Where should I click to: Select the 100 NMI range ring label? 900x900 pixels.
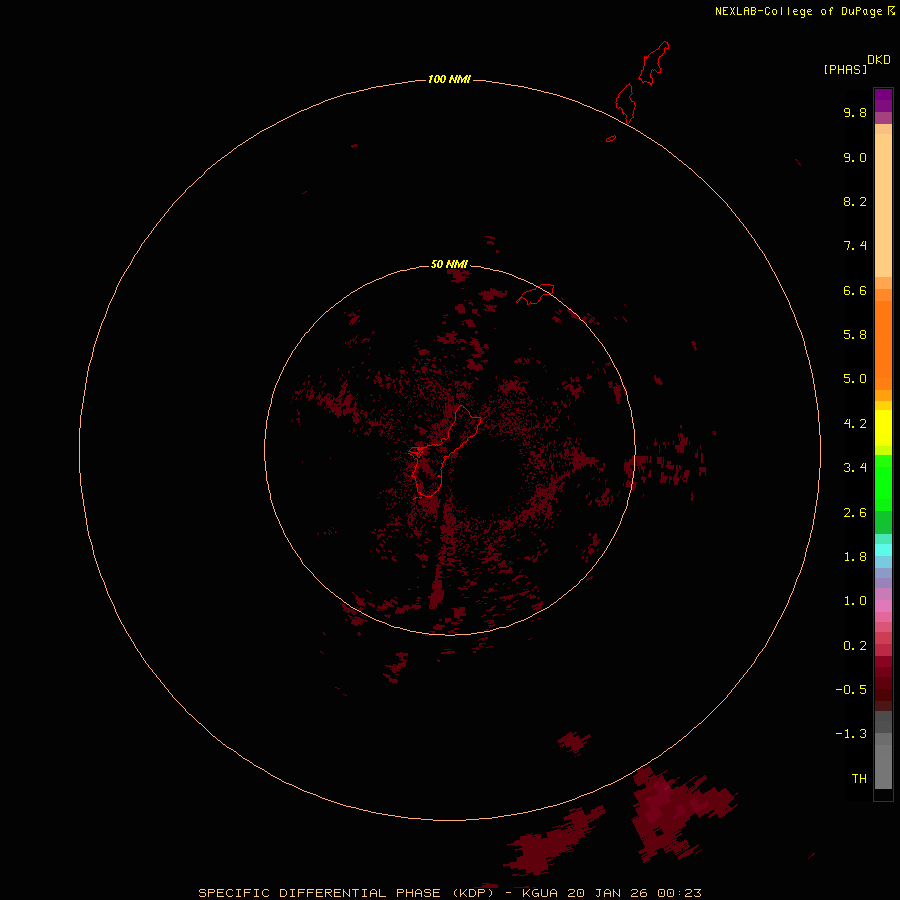click(x=449, y=79)
